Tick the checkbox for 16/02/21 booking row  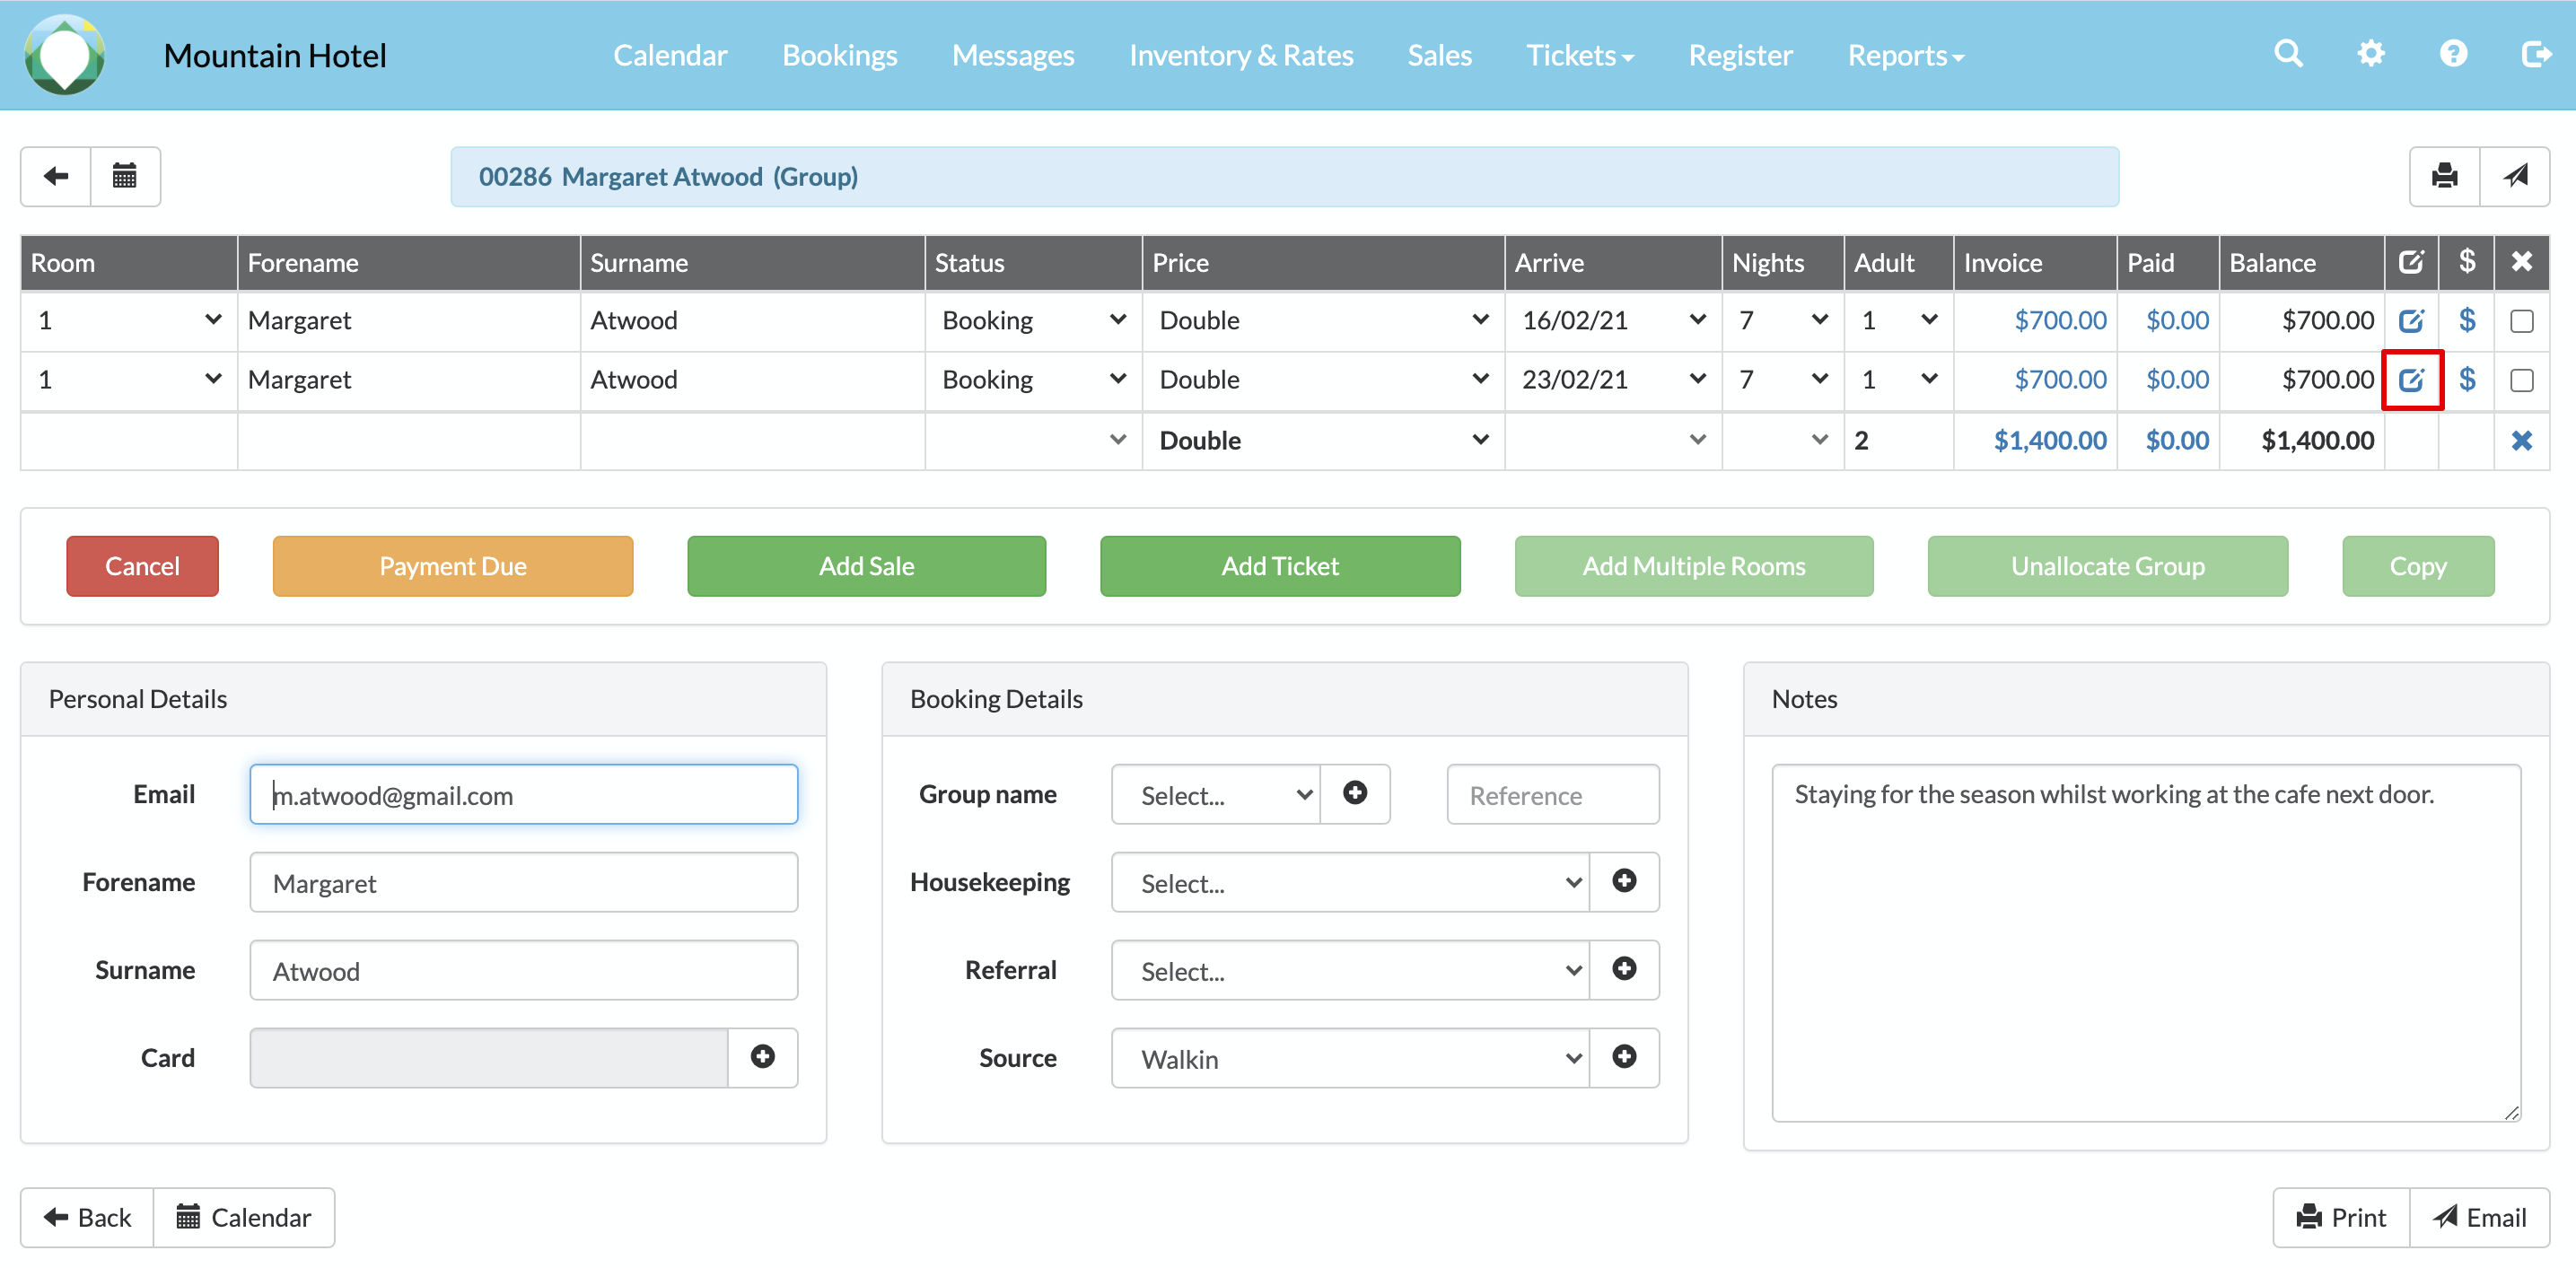click(x=2521, y=321)
